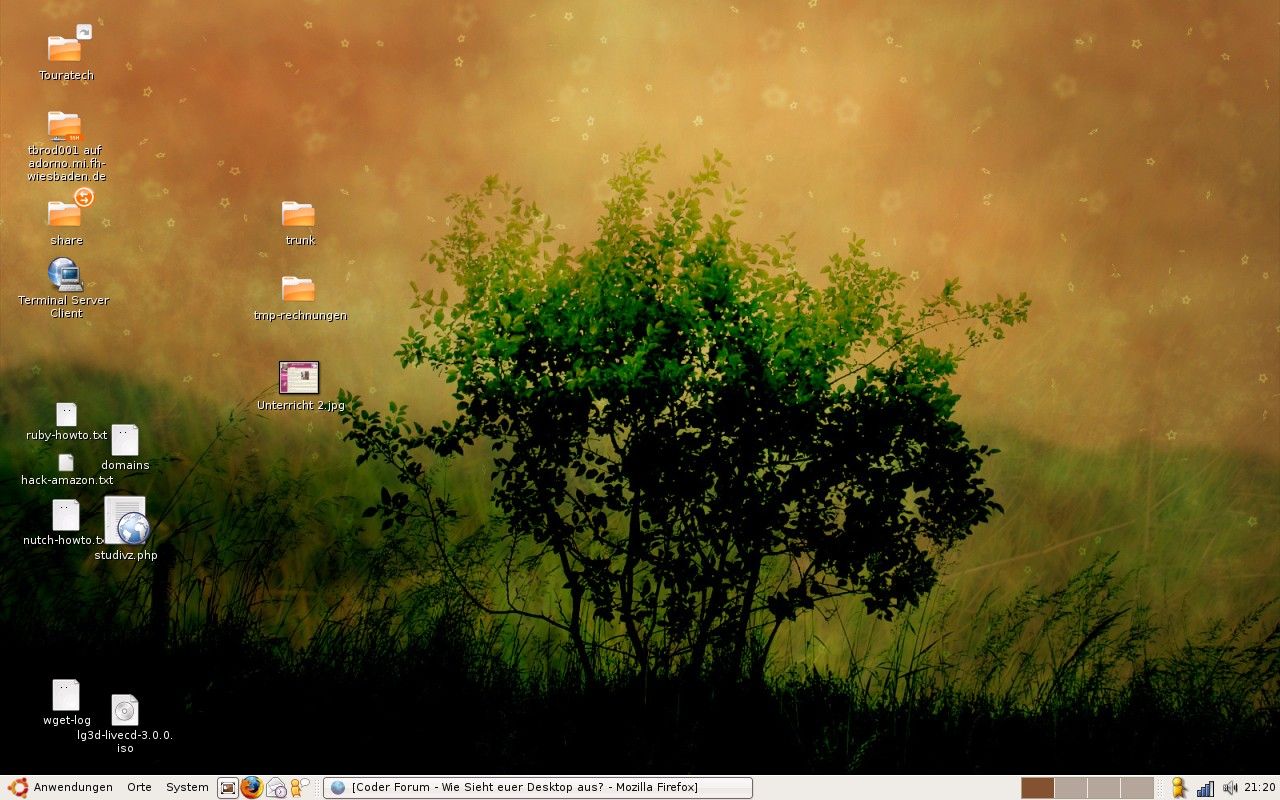The height and width of the screenshot is (800, 1280).
Task: Click the network signal strength icon
Action: (1205, 787)
